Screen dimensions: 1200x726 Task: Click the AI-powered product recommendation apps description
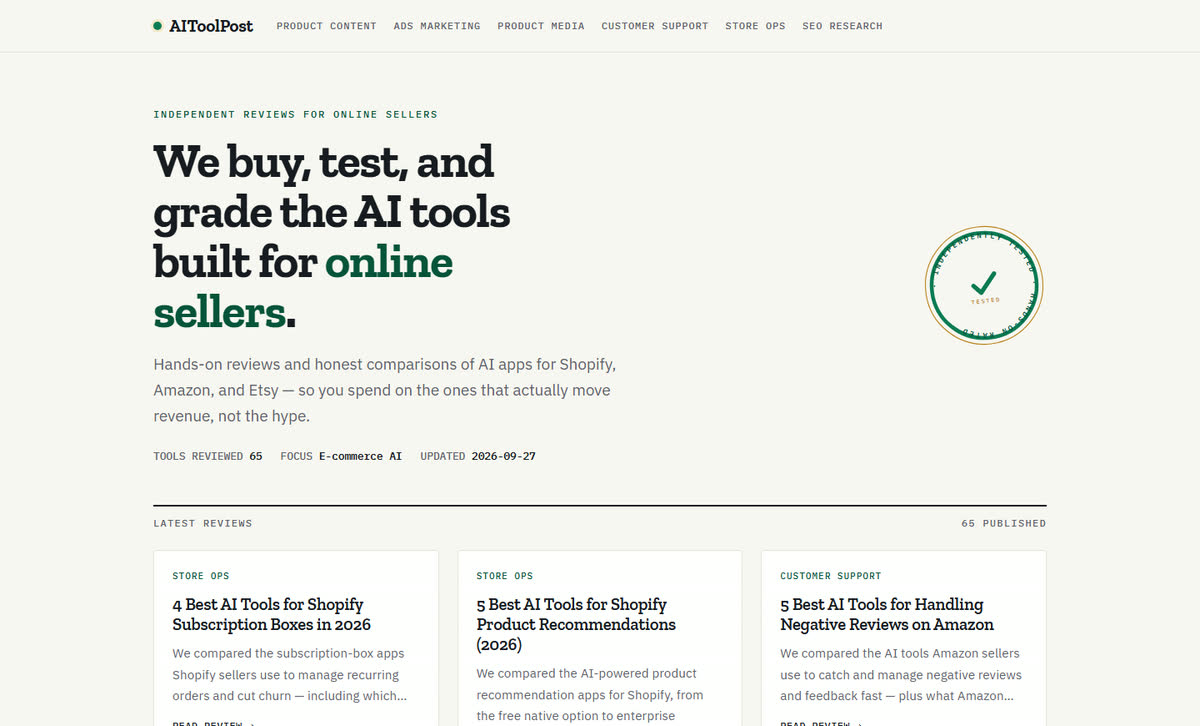tap(590, 694)
